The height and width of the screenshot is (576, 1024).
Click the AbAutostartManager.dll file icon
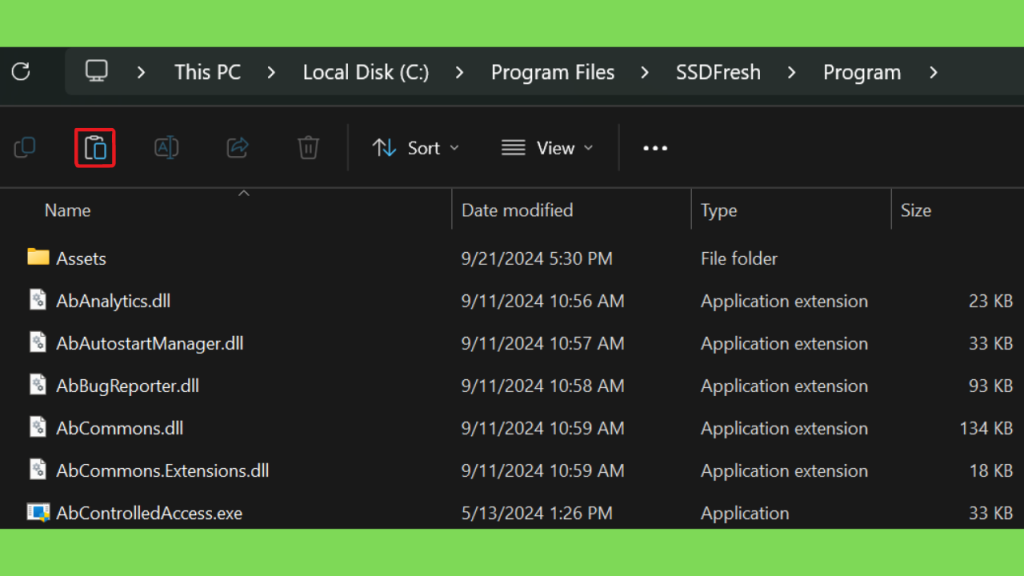(x=38, y=342)
